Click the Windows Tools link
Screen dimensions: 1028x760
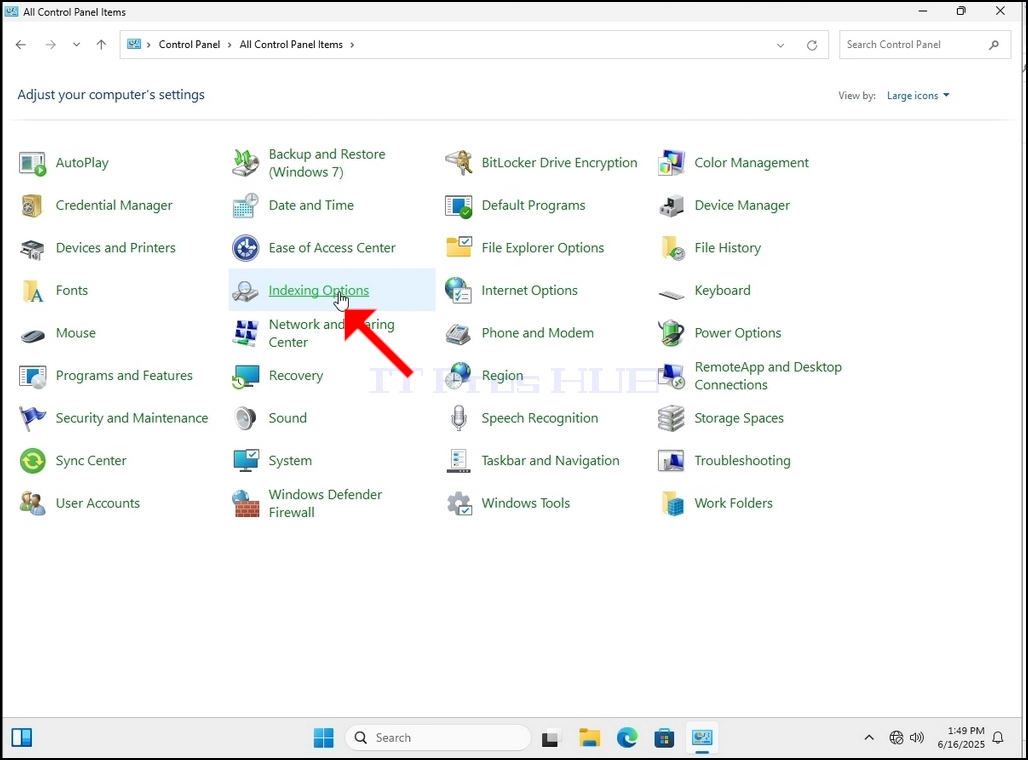526,503
